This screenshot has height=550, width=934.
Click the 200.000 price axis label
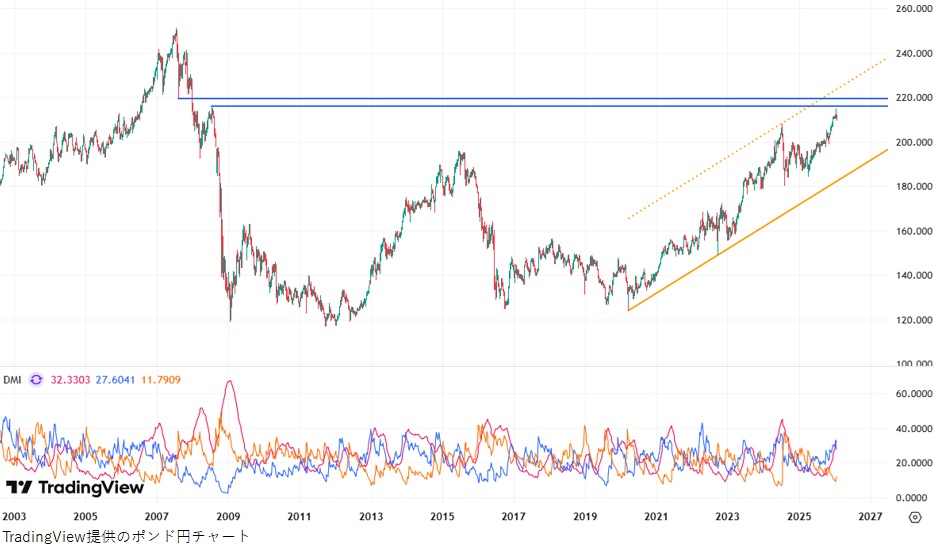click(914, 143)
